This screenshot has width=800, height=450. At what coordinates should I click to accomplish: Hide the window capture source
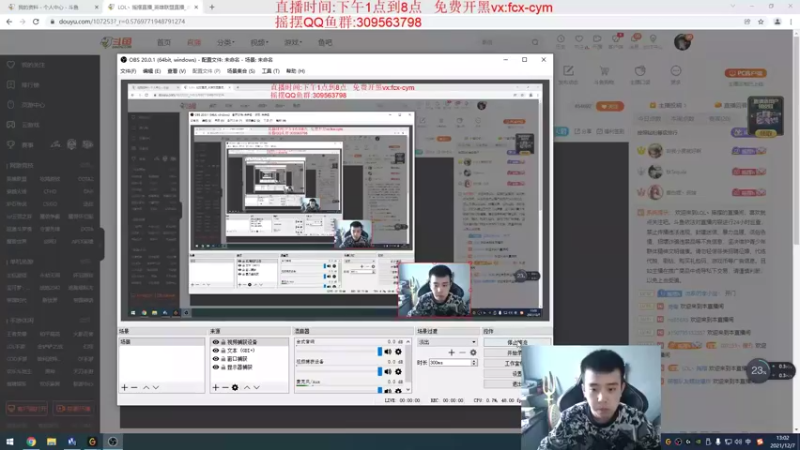coord(215,359)
